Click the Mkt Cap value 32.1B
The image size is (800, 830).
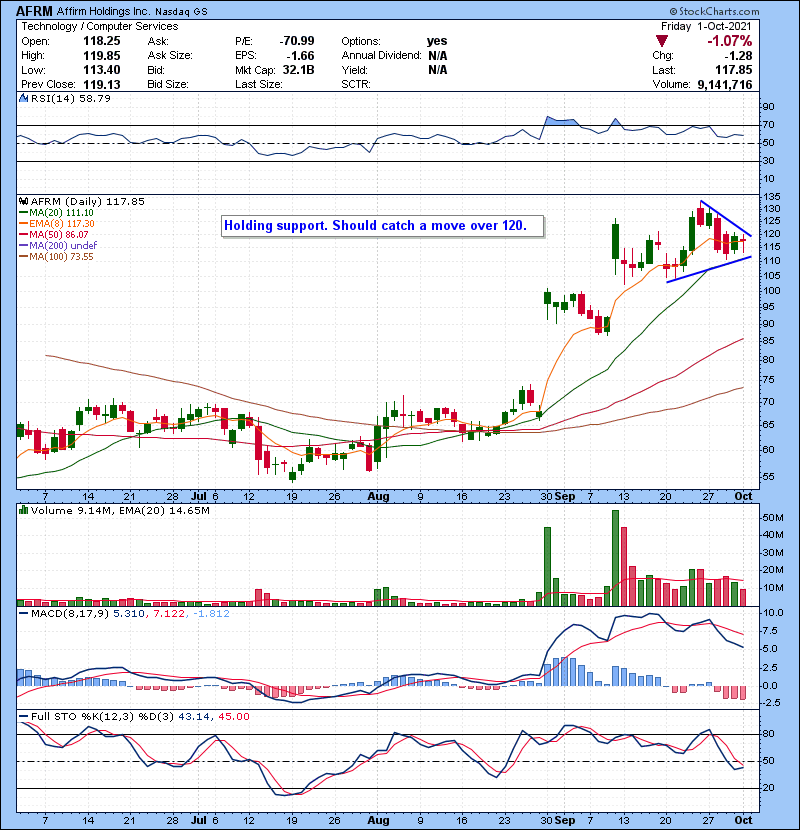(x=298, y=70)
